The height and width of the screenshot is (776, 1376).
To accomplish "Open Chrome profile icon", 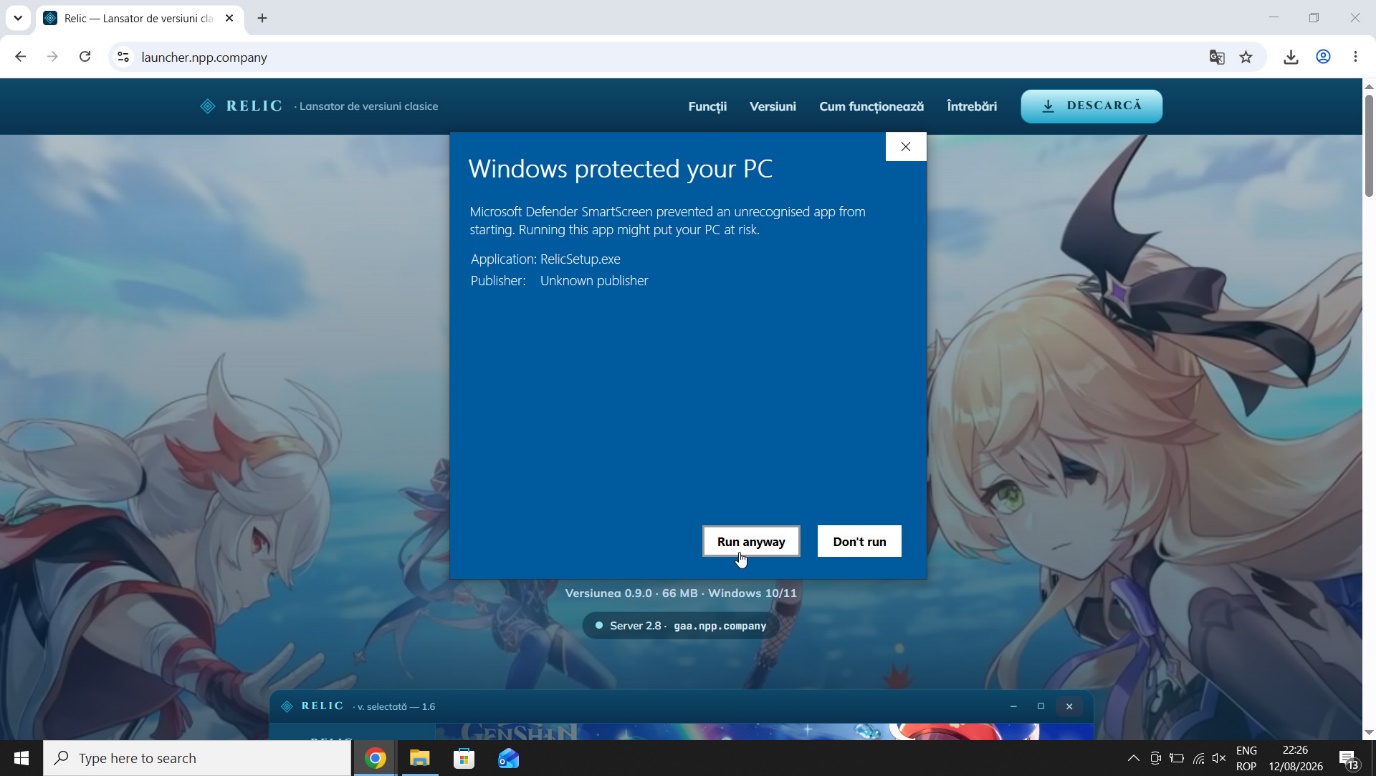I will coord(1323,57).
